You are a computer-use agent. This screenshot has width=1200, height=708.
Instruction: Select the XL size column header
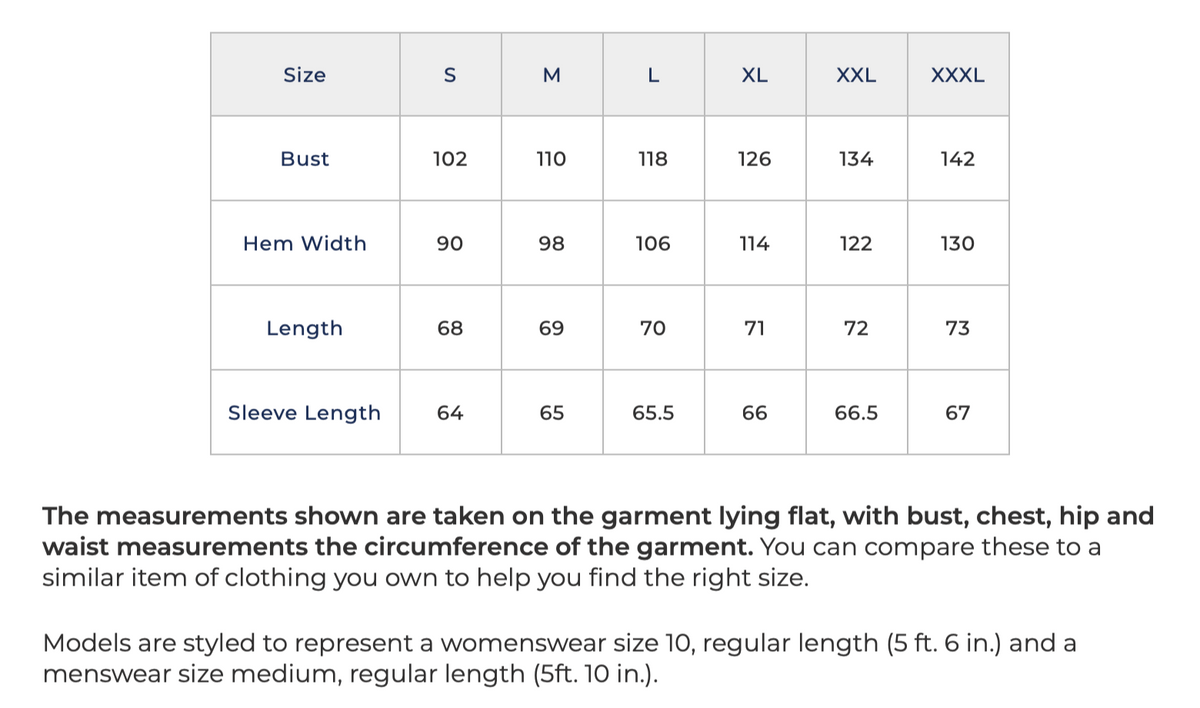pos(755,75)
